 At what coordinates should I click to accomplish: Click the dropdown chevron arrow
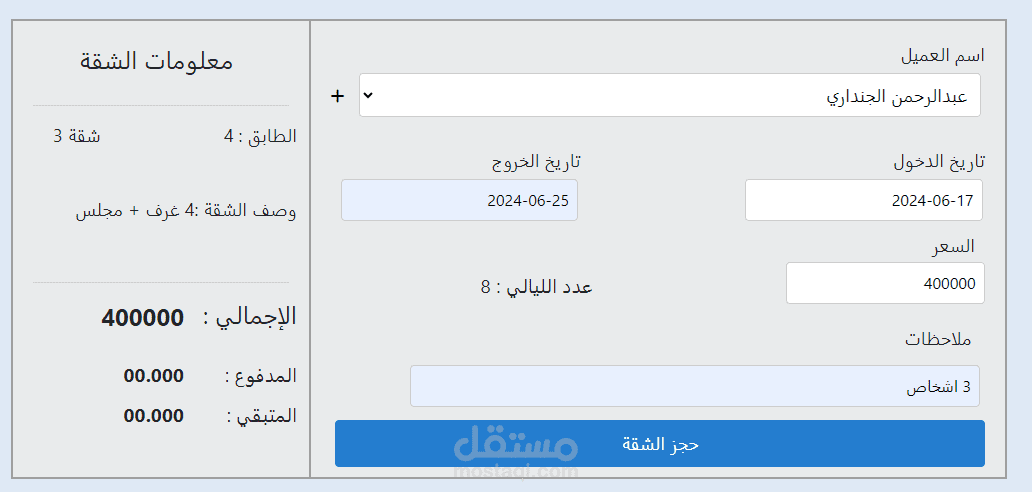click(368, 95)
